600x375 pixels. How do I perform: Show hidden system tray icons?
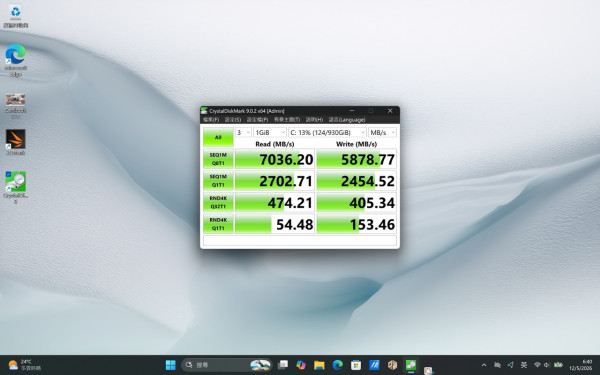tap(484, 365)
